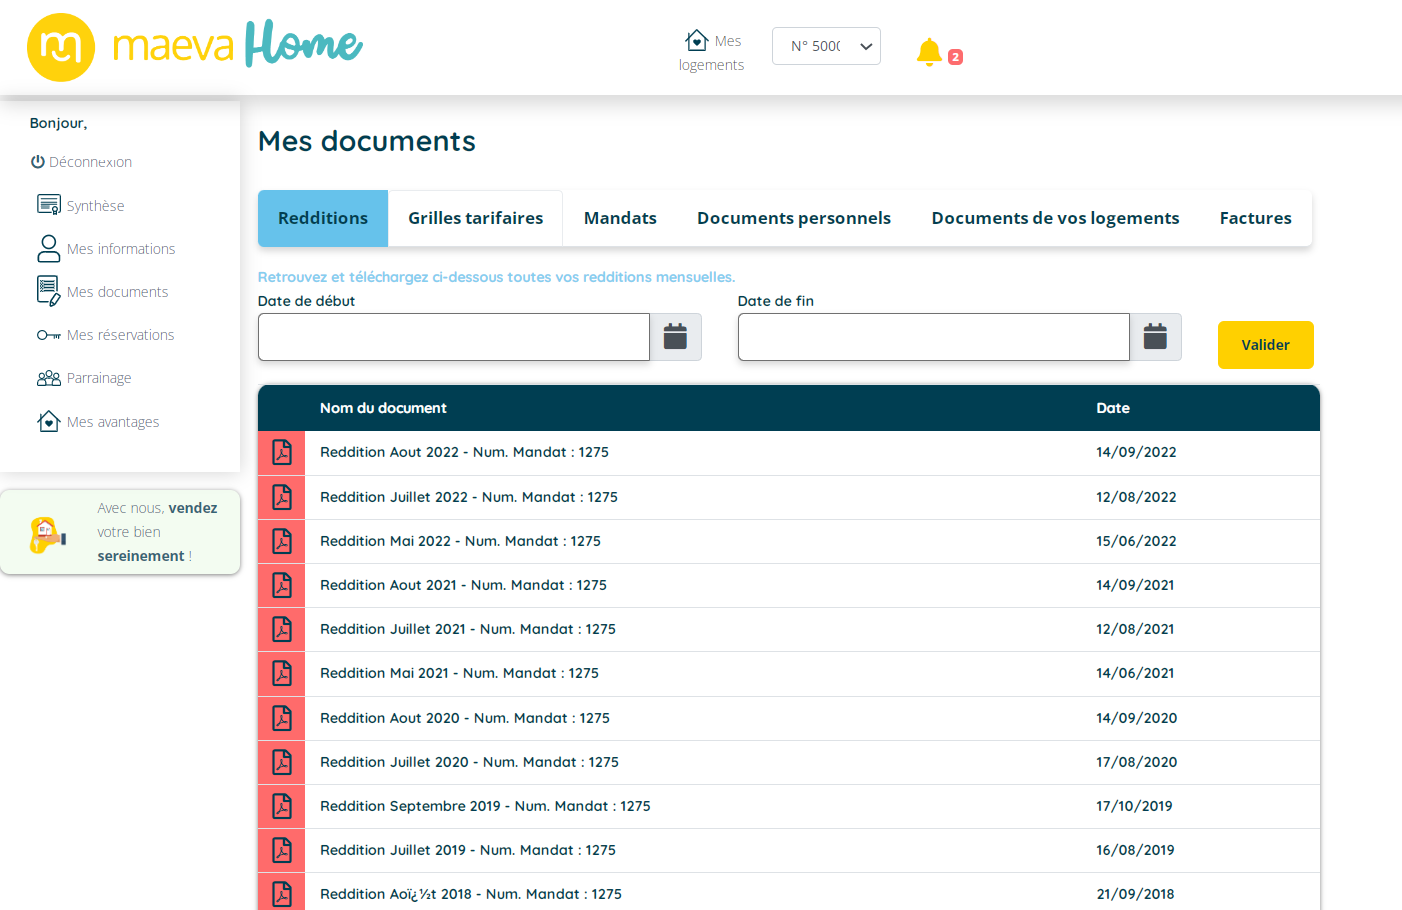The width and height of the screenshot is (1402, 910).
Task: Click the Date de début input field
Action: pyautogui.click(x=454, y=337)
